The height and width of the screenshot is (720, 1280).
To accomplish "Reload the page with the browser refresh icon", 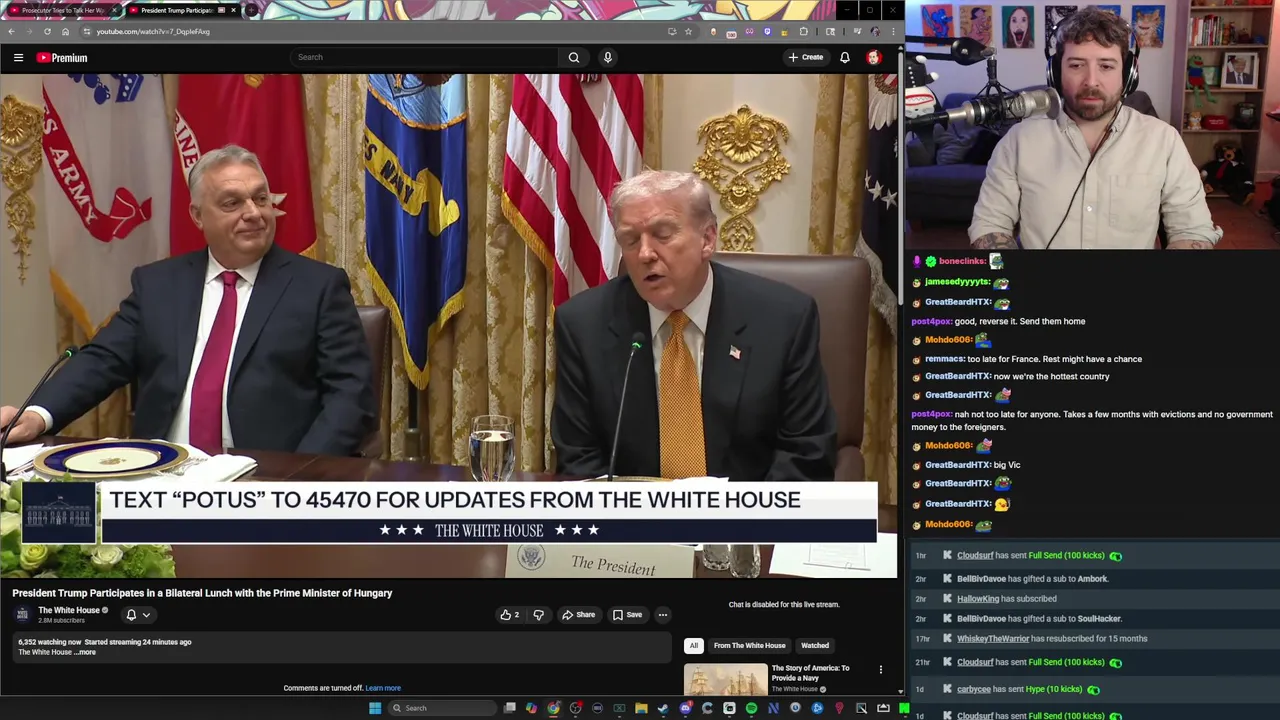I will coord(47,31).
